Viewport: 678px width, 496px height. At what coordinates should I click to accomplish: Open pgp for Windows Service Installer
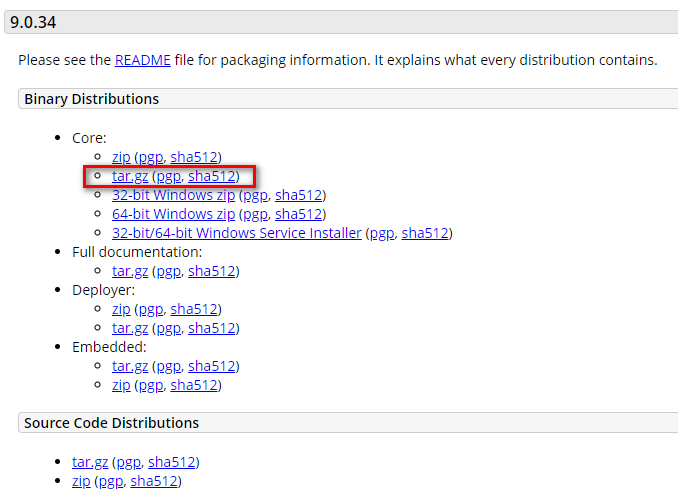pyautogui.click(x=382, y=233)
